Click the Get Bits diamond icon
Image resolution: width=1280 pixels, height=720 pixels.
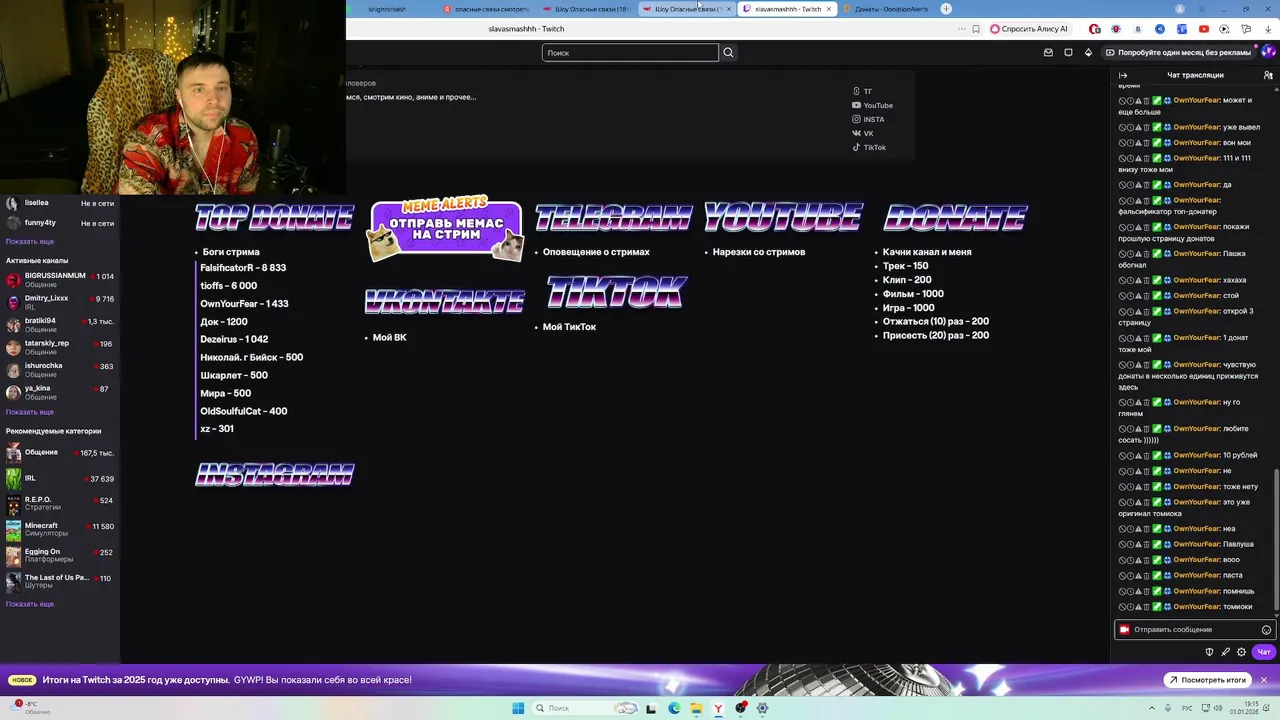(x=1088, y=52)
